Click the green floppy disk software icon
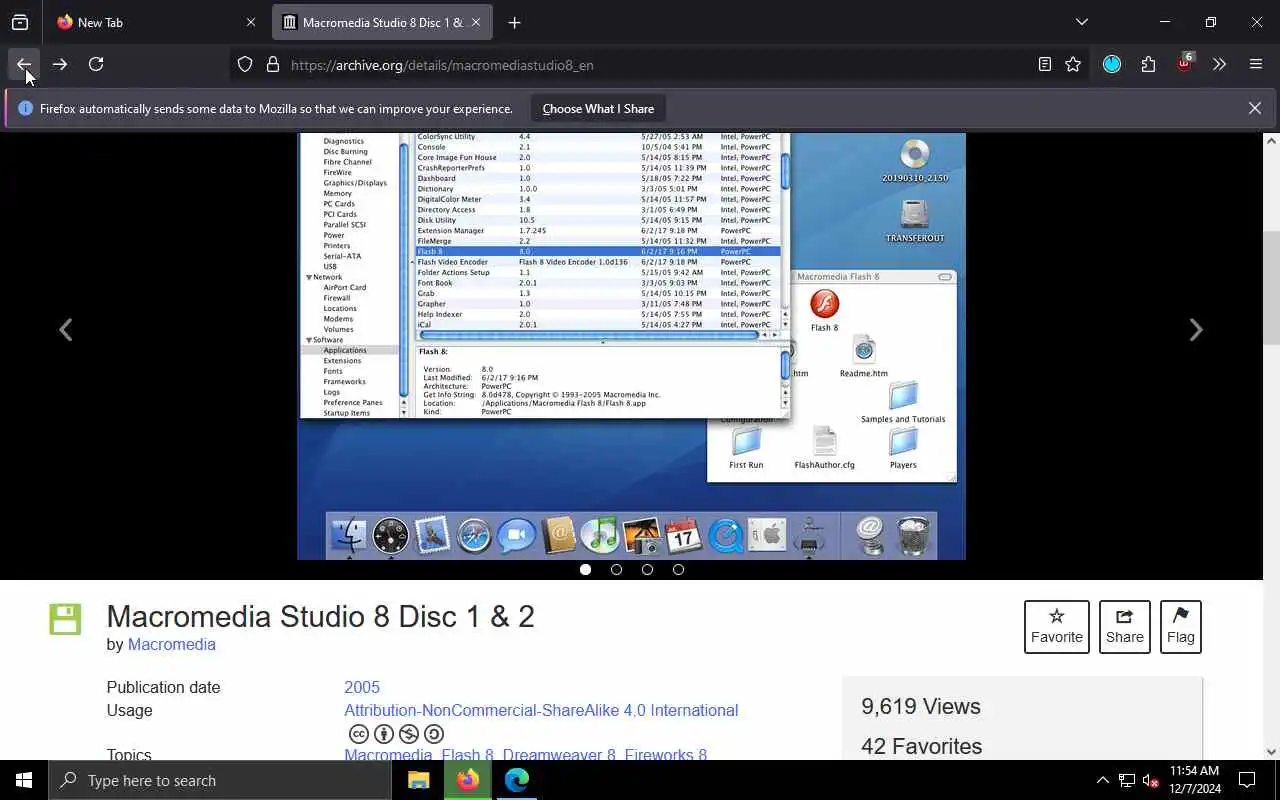1280x800 pixels. 65,620
